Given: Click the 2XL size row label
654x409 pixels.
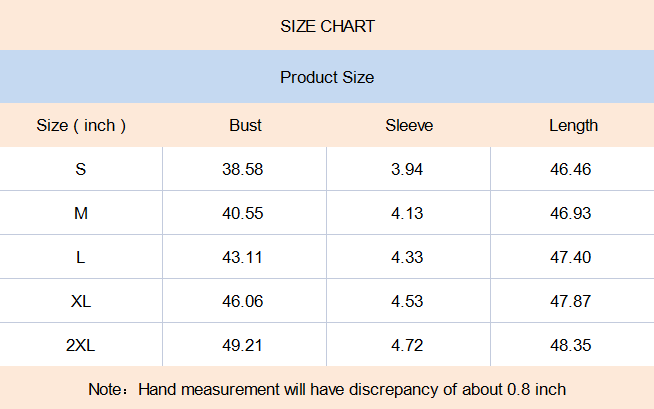Looking at the screenshot, I should (80, 345).
